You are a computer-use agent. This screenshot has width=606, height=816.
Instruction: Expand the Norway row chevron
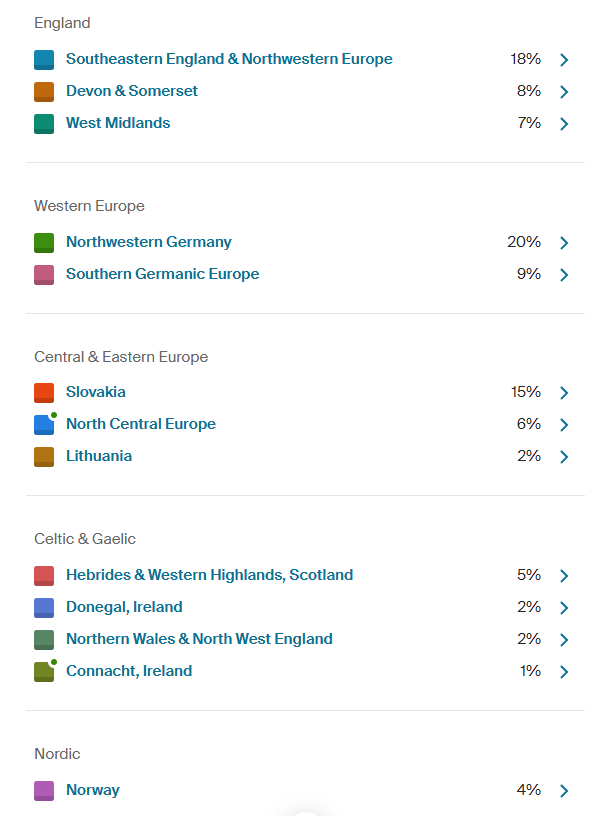[x=564, y=791]
